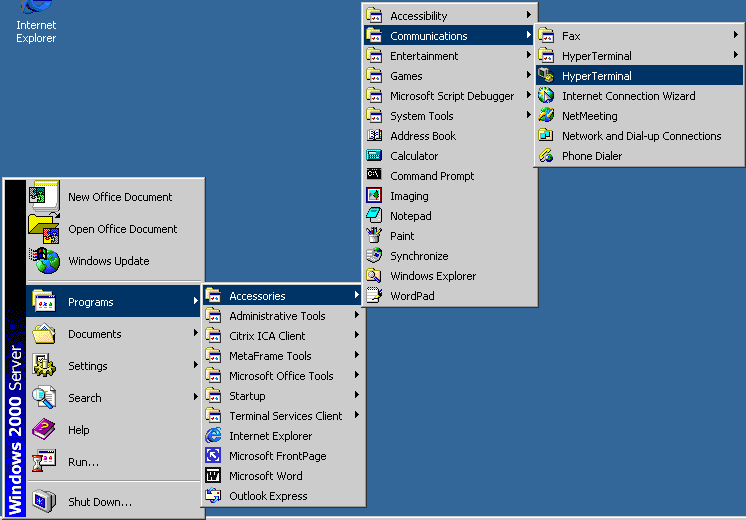The width and height of the screenshot is (746, 520).
Task: Expand the Administrative Tools submenu arrow
Action: (x=356, y=316)
